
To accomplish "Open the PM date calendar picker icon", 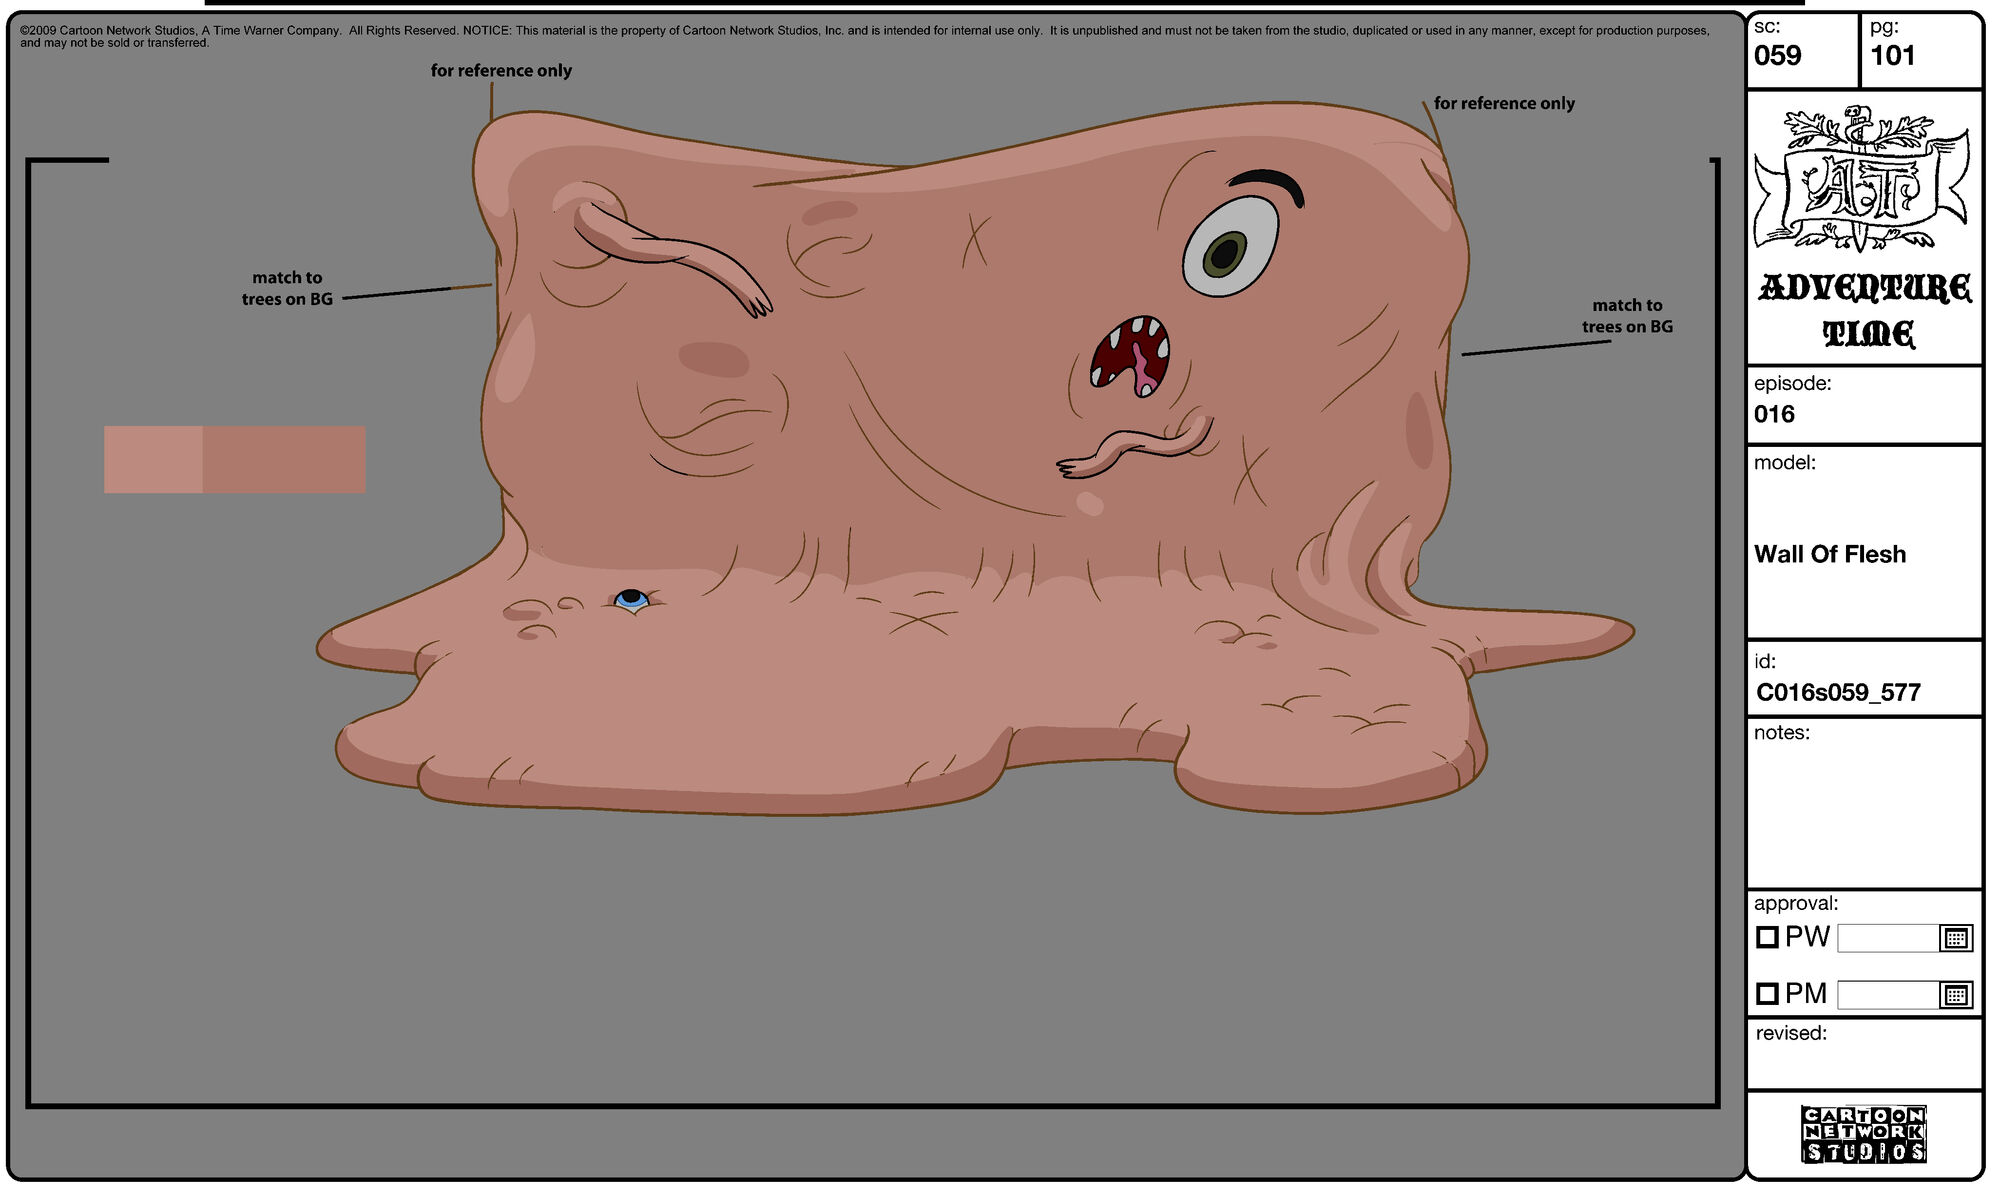I will tap(1956, 995).
